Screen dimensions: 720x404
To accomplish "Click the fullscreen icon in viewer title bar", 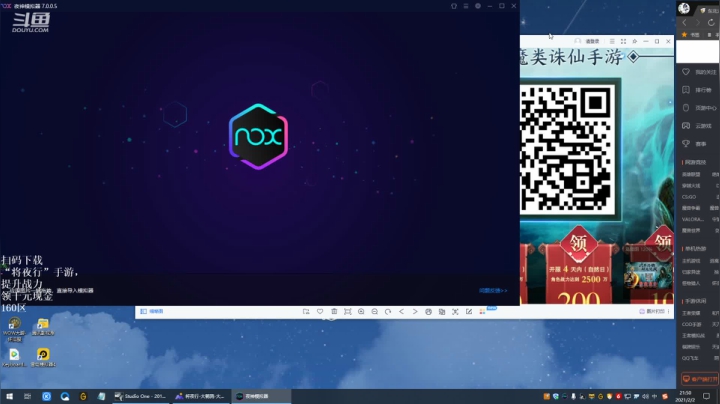I will pos(624,41).
